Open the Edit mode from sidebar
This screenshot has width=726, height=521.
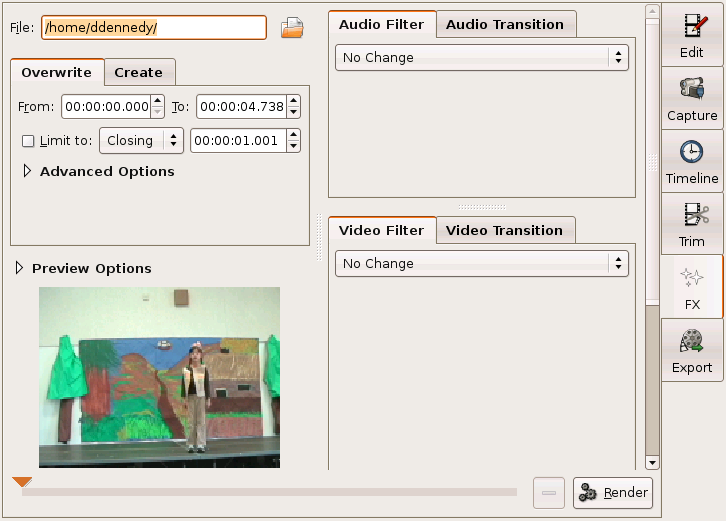(x=692, y=35)
